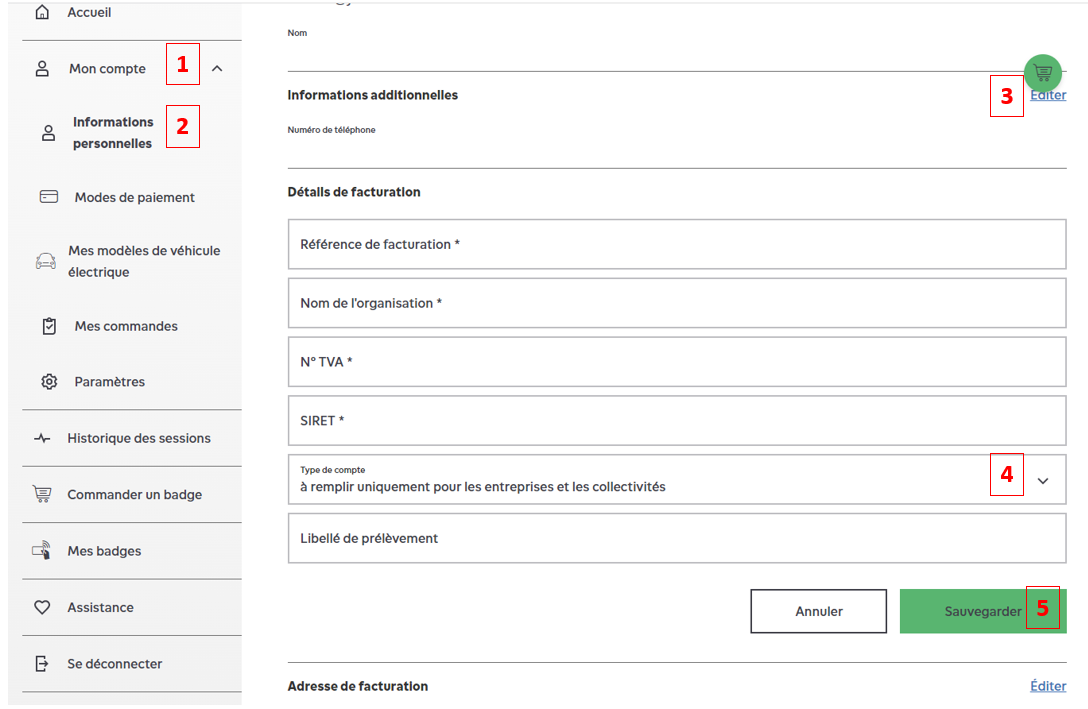1088x709 pixels.
Task: Open the Type de compte dropdown
Action: pos(677,479)
